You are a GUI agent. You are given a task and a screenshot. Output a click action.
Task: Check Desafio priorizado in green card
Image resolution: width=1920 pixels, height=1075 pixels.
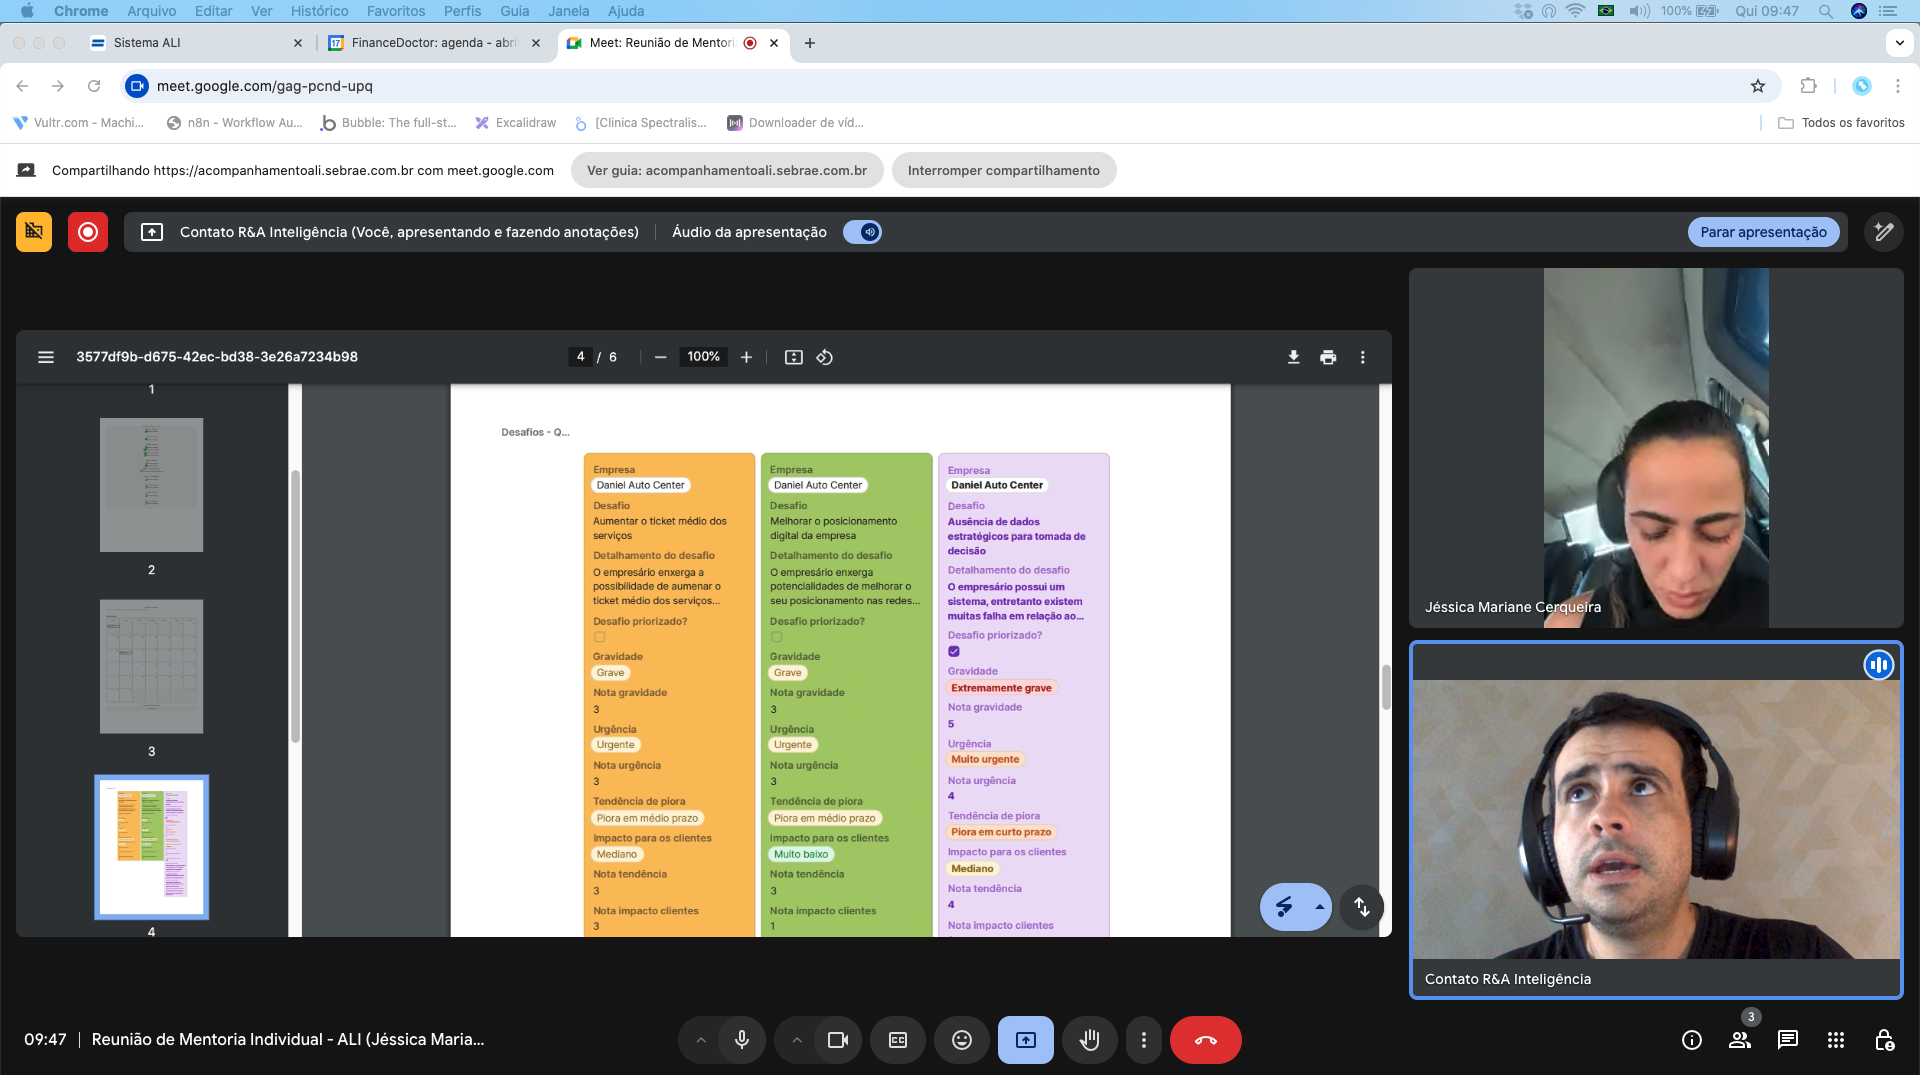[x=776, y=637]
